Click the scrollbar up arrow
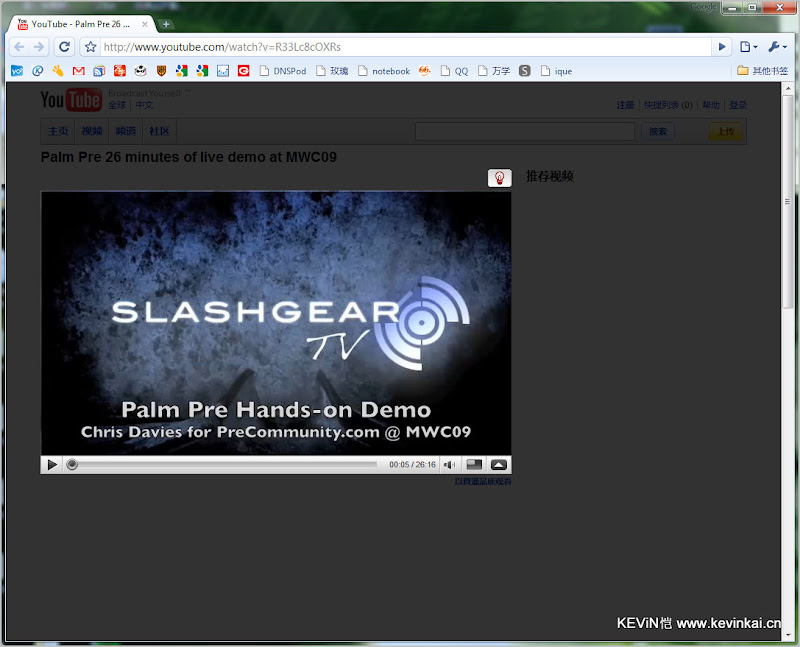The image size is (800, 647). pyautogui.click(x=788, y=88)
